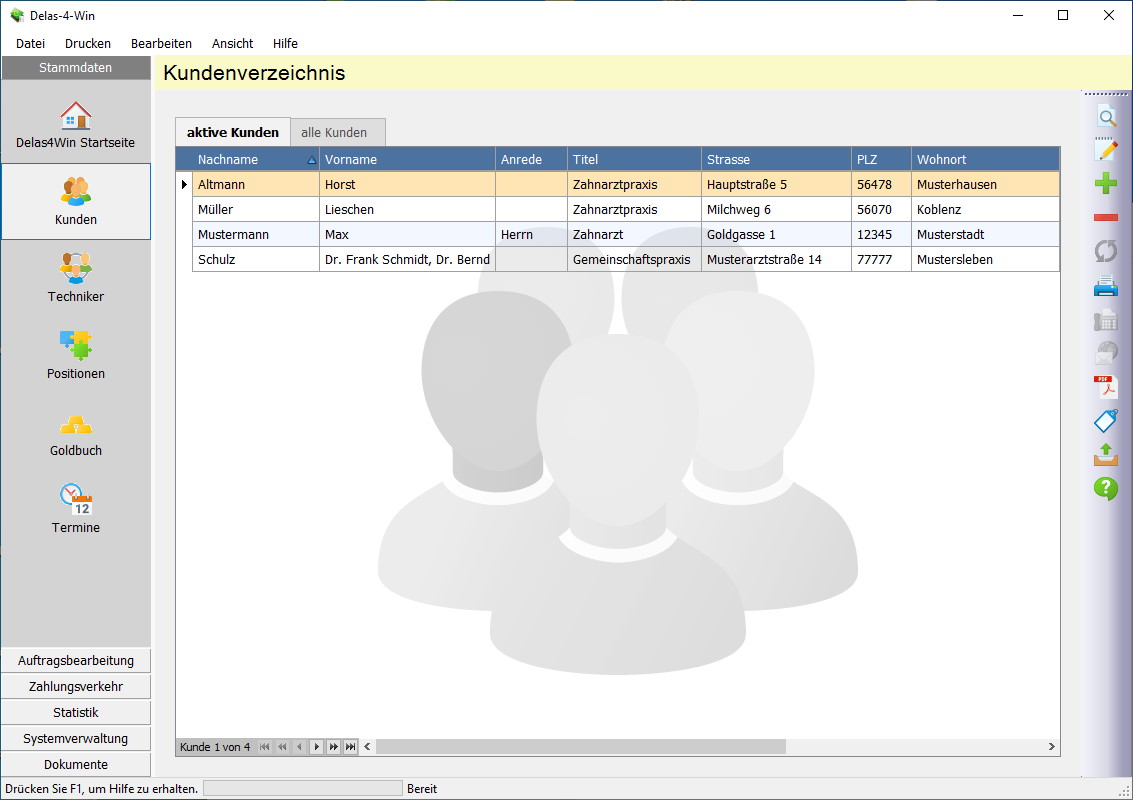Click the magnifier search icon in right toolbar
The image size is (1133, 800).
click(x=1106, y=117)
